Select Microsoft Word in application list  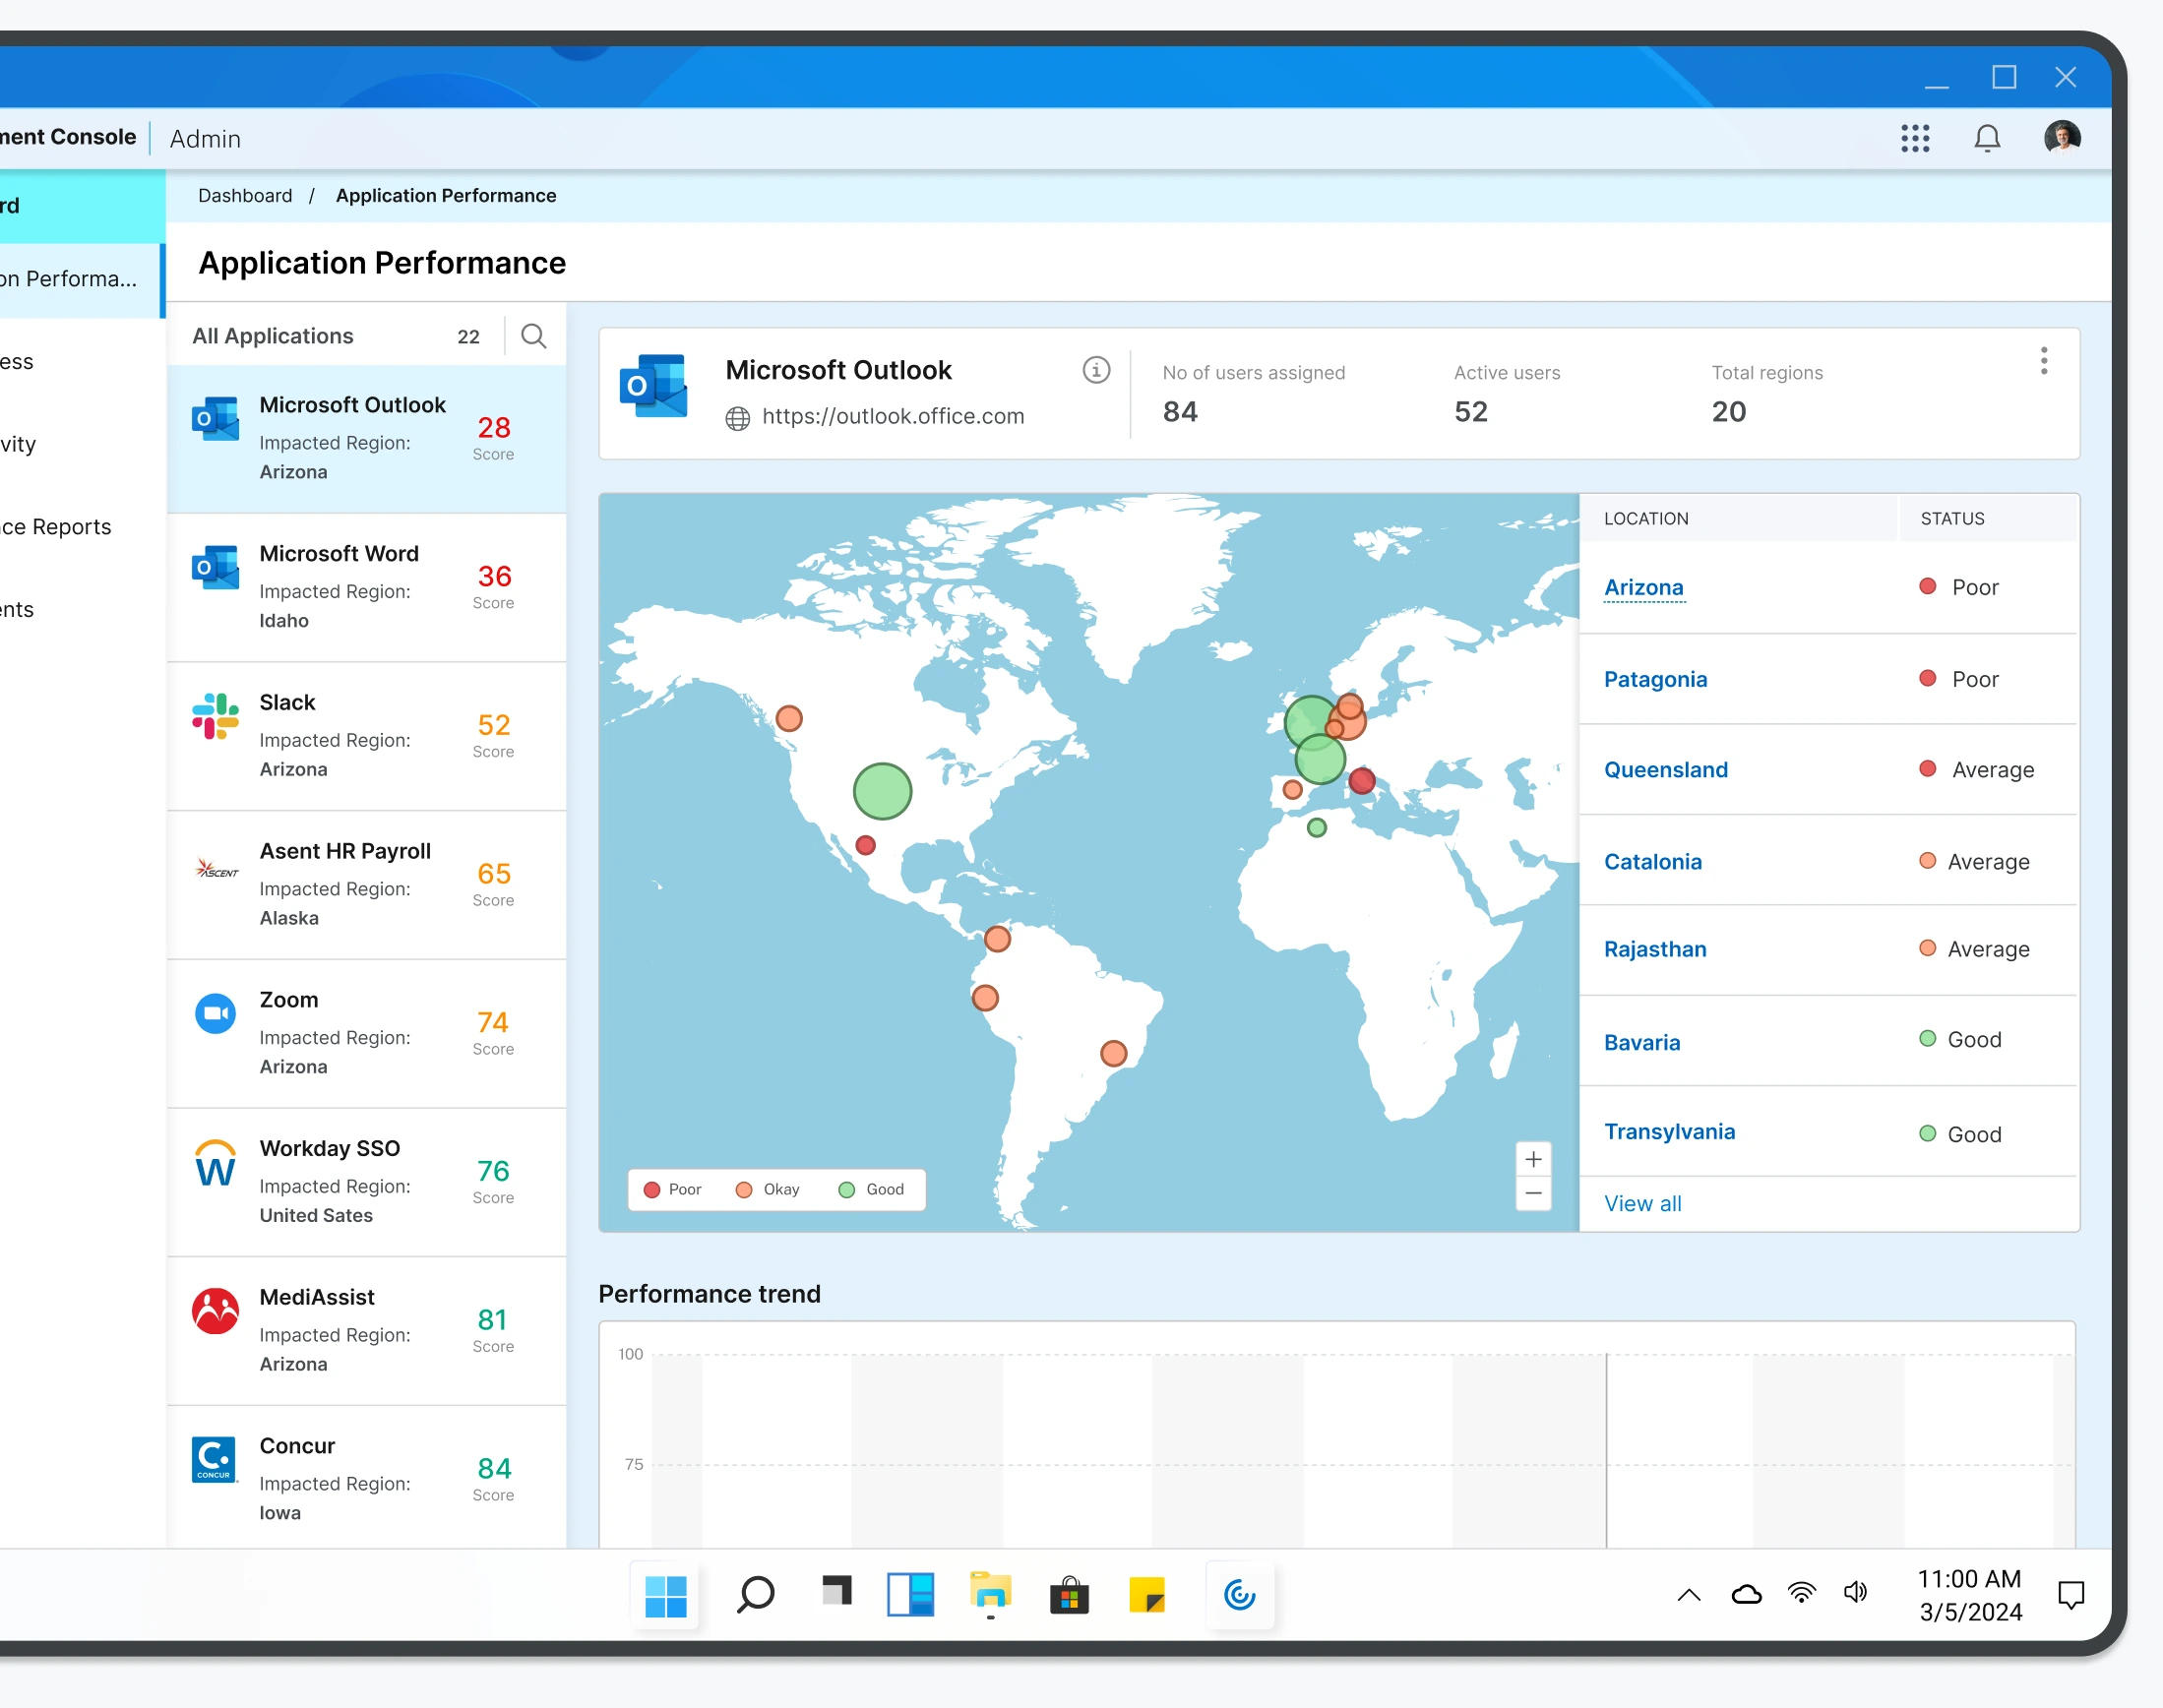pyautogui.click(x=367, y=588)
